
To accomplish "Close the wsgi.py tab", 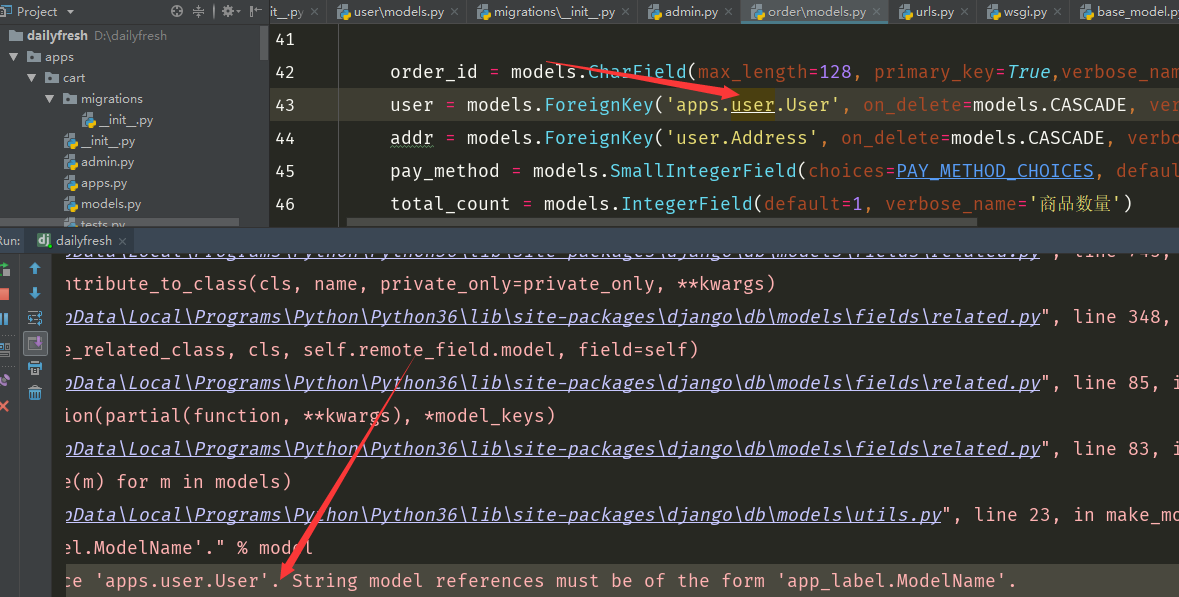I will [1058, 12].
